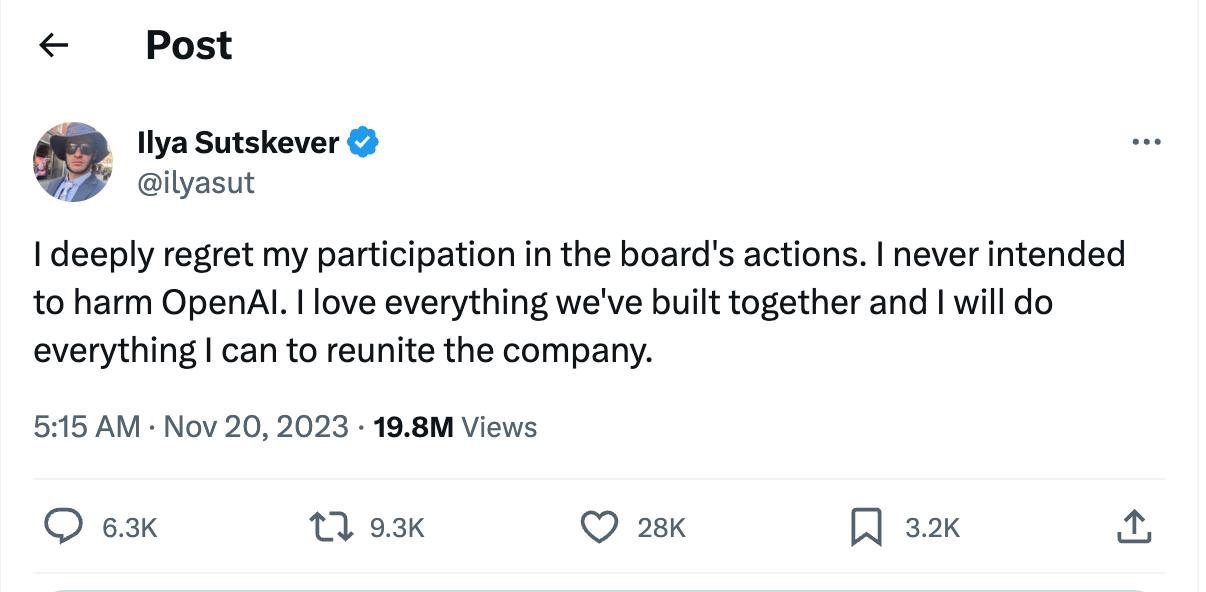Share the post via upload arrow icon
The width and height of the screenshot is (1206, 592).
pos(1133,526)
